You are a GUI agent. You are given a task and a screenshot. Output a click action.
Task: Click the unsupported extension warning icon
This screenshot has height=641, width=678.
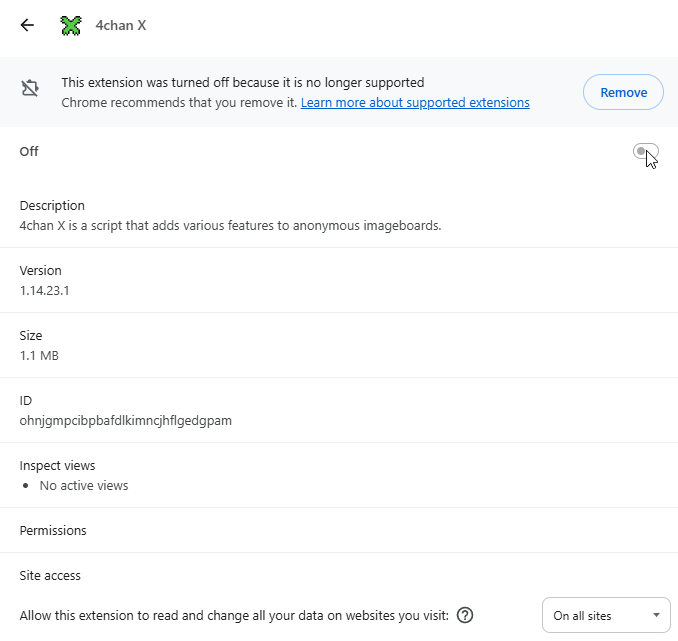click(30, 88)
